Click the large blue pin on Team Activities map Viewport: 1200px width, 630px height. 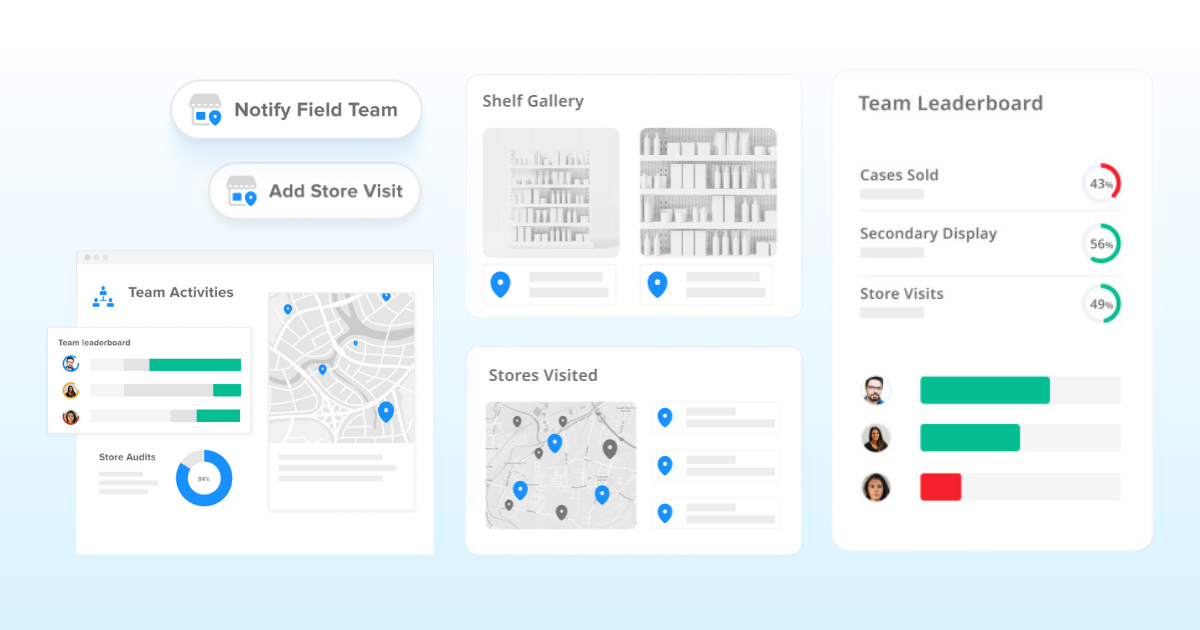[386, 411]
